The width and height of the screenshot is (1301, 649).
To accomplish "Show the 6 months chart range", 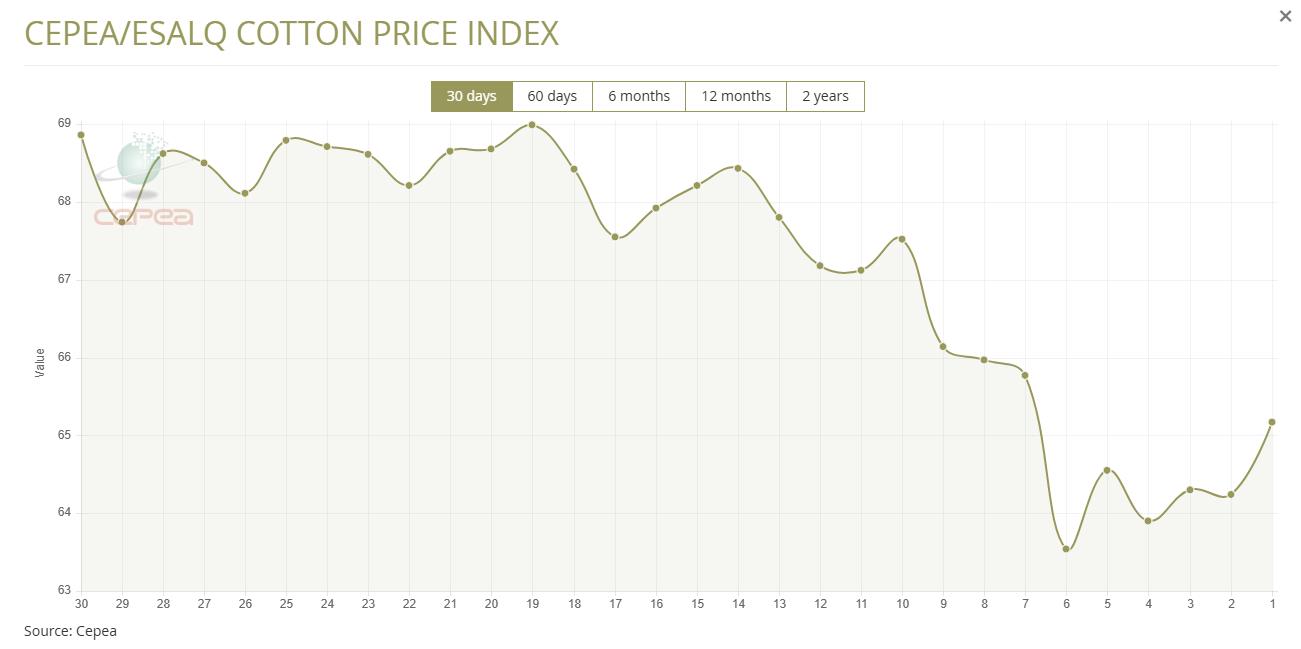I will point(638,96).
